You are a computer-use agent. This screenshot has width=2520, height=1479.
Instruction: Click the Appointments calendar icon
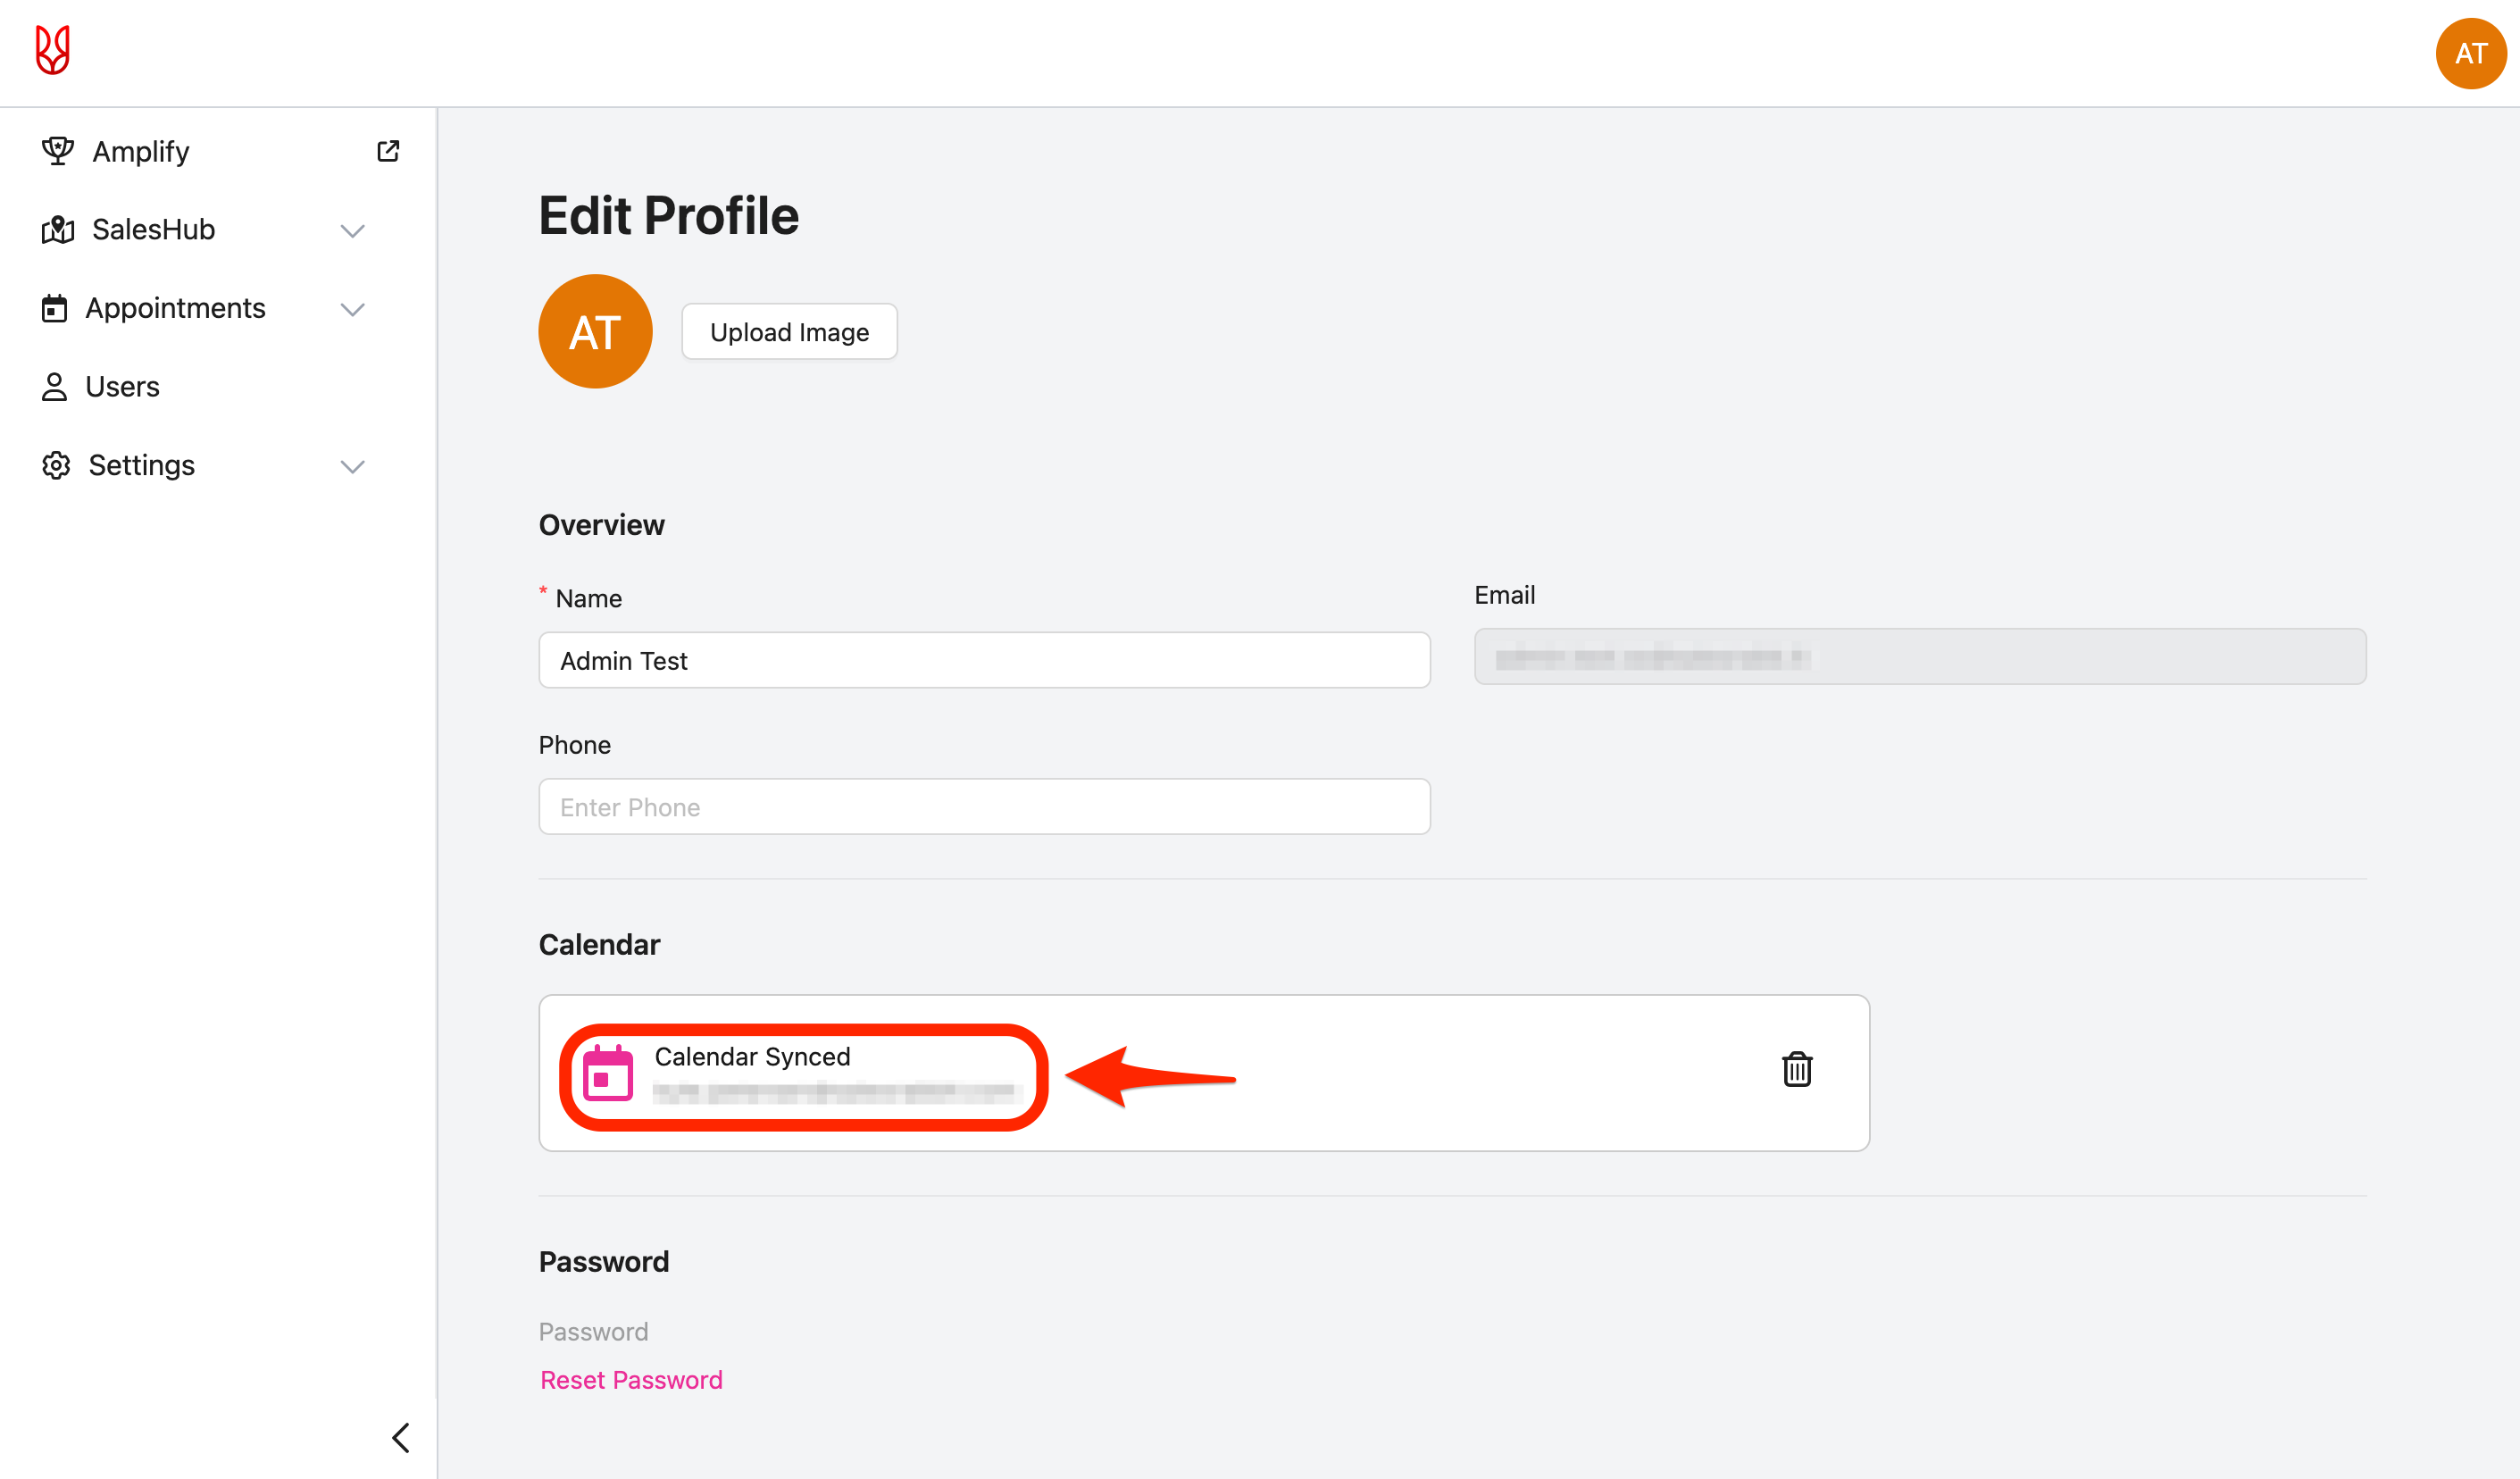[x=54, y=308]
